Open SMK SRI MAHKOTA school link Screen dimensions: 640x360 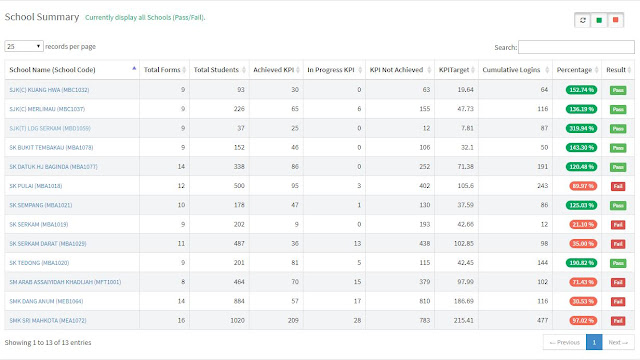[x=48, y=321]
